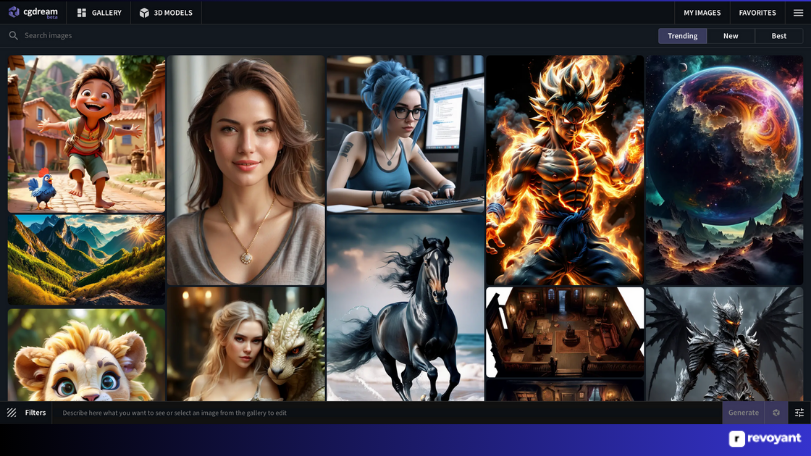Image resolution: width=811 pixels, height=456 pixels.
Task: Open the green mountain valley image
Action: click(x=86, y=260)
